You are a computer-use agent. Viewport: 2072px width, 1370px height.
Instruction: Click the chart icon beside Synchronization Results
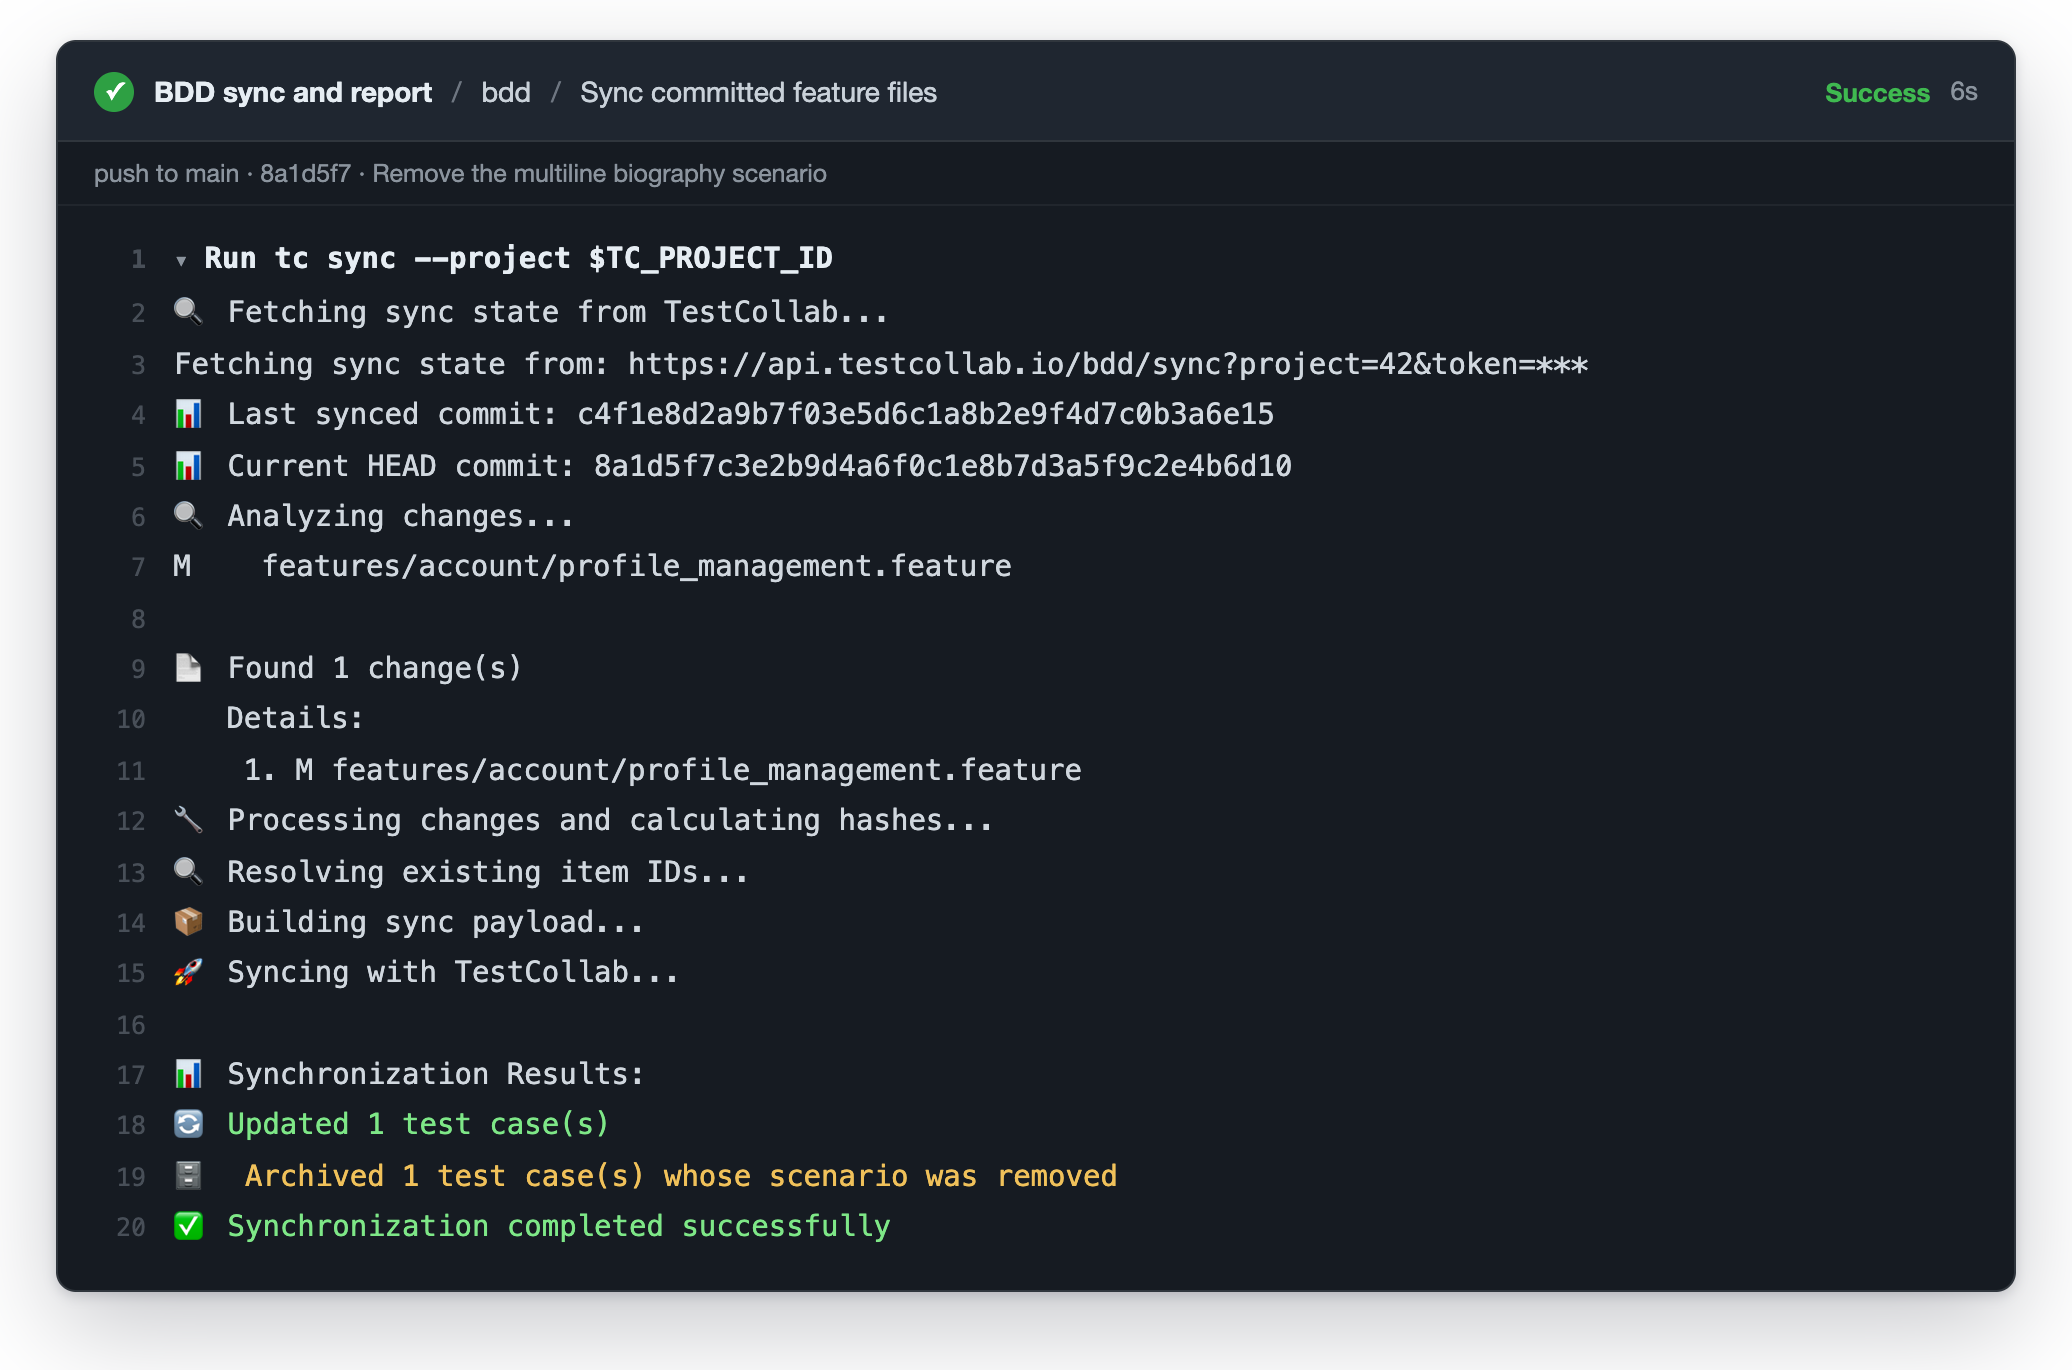[188, 1074]
